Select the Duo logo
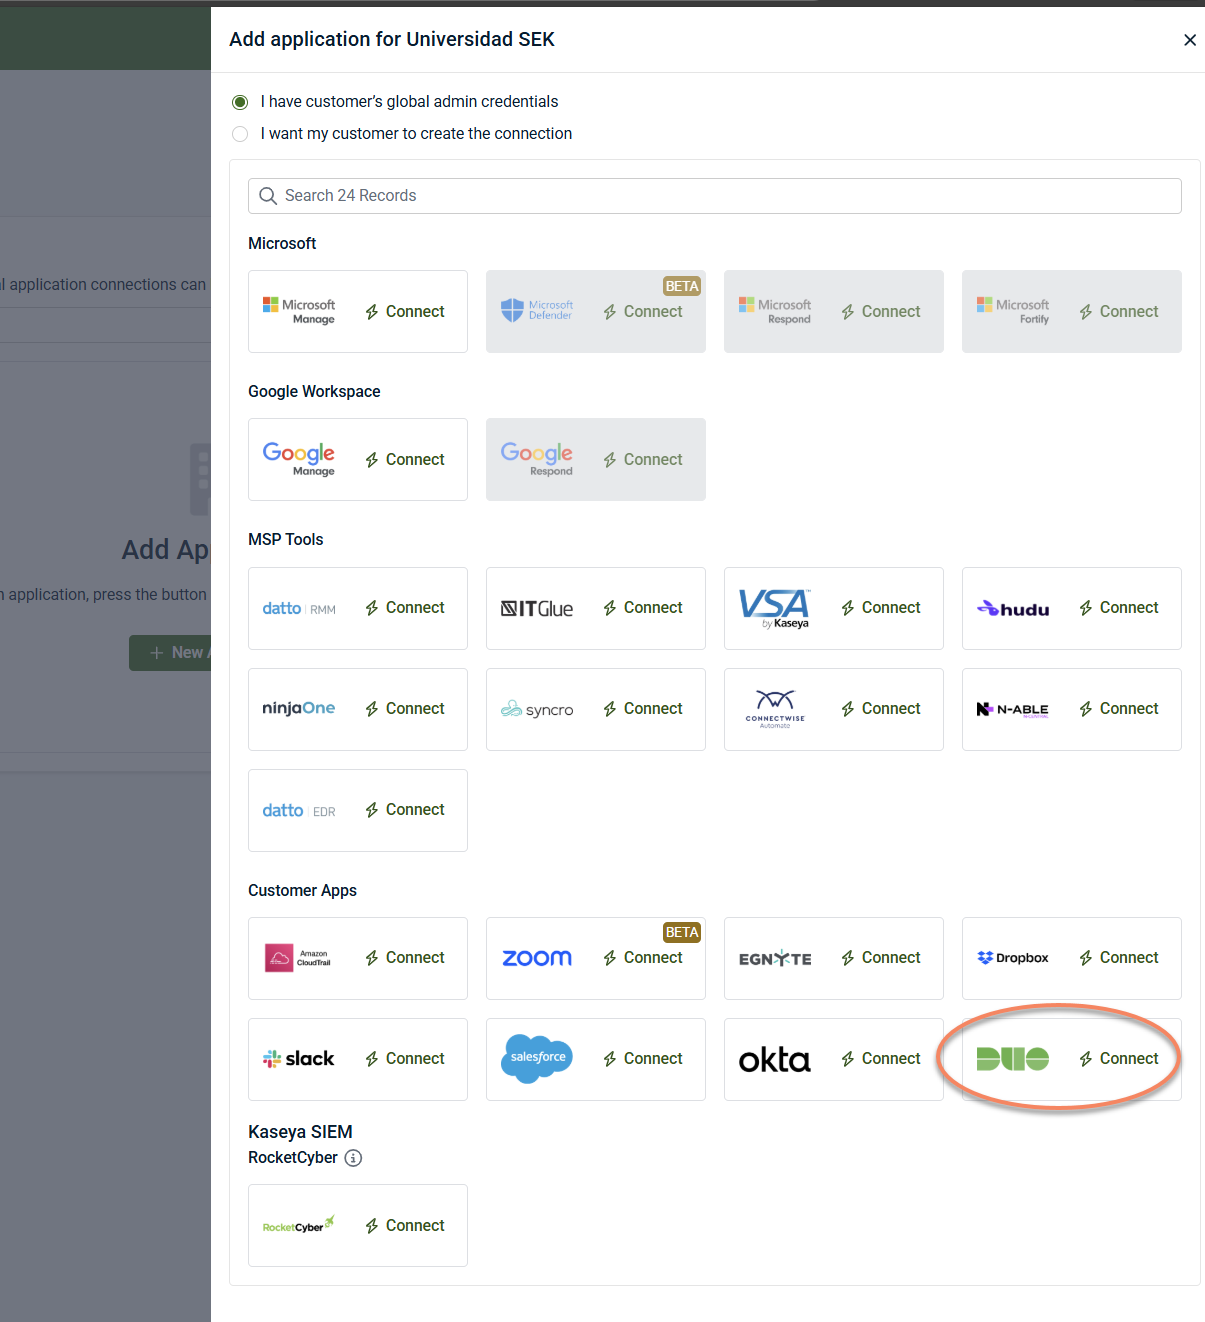This screenshot has width=1205, height=1322. (1013, 1059)
